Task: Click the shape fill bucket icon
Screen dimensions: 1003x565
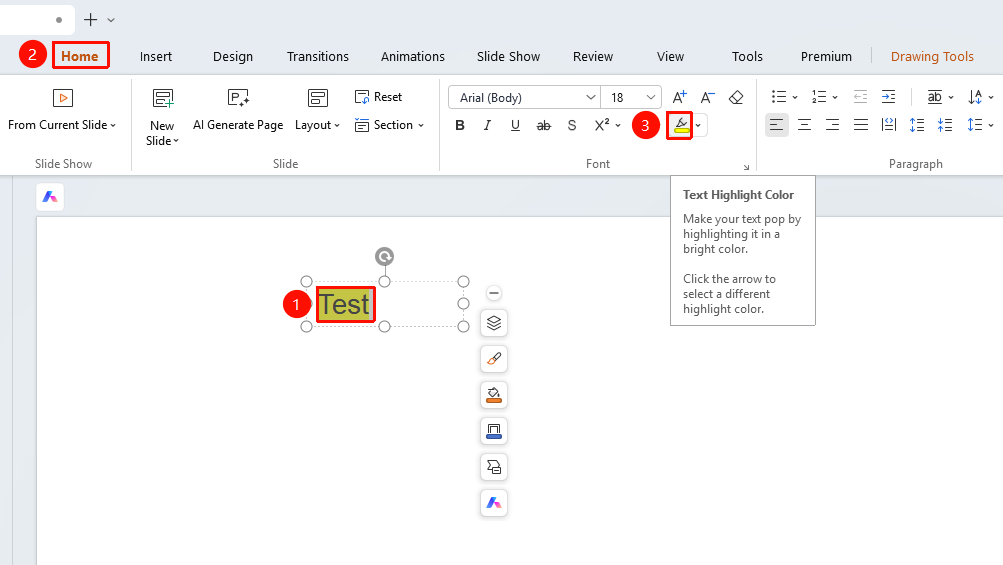Action: click(x=494, y=395)
